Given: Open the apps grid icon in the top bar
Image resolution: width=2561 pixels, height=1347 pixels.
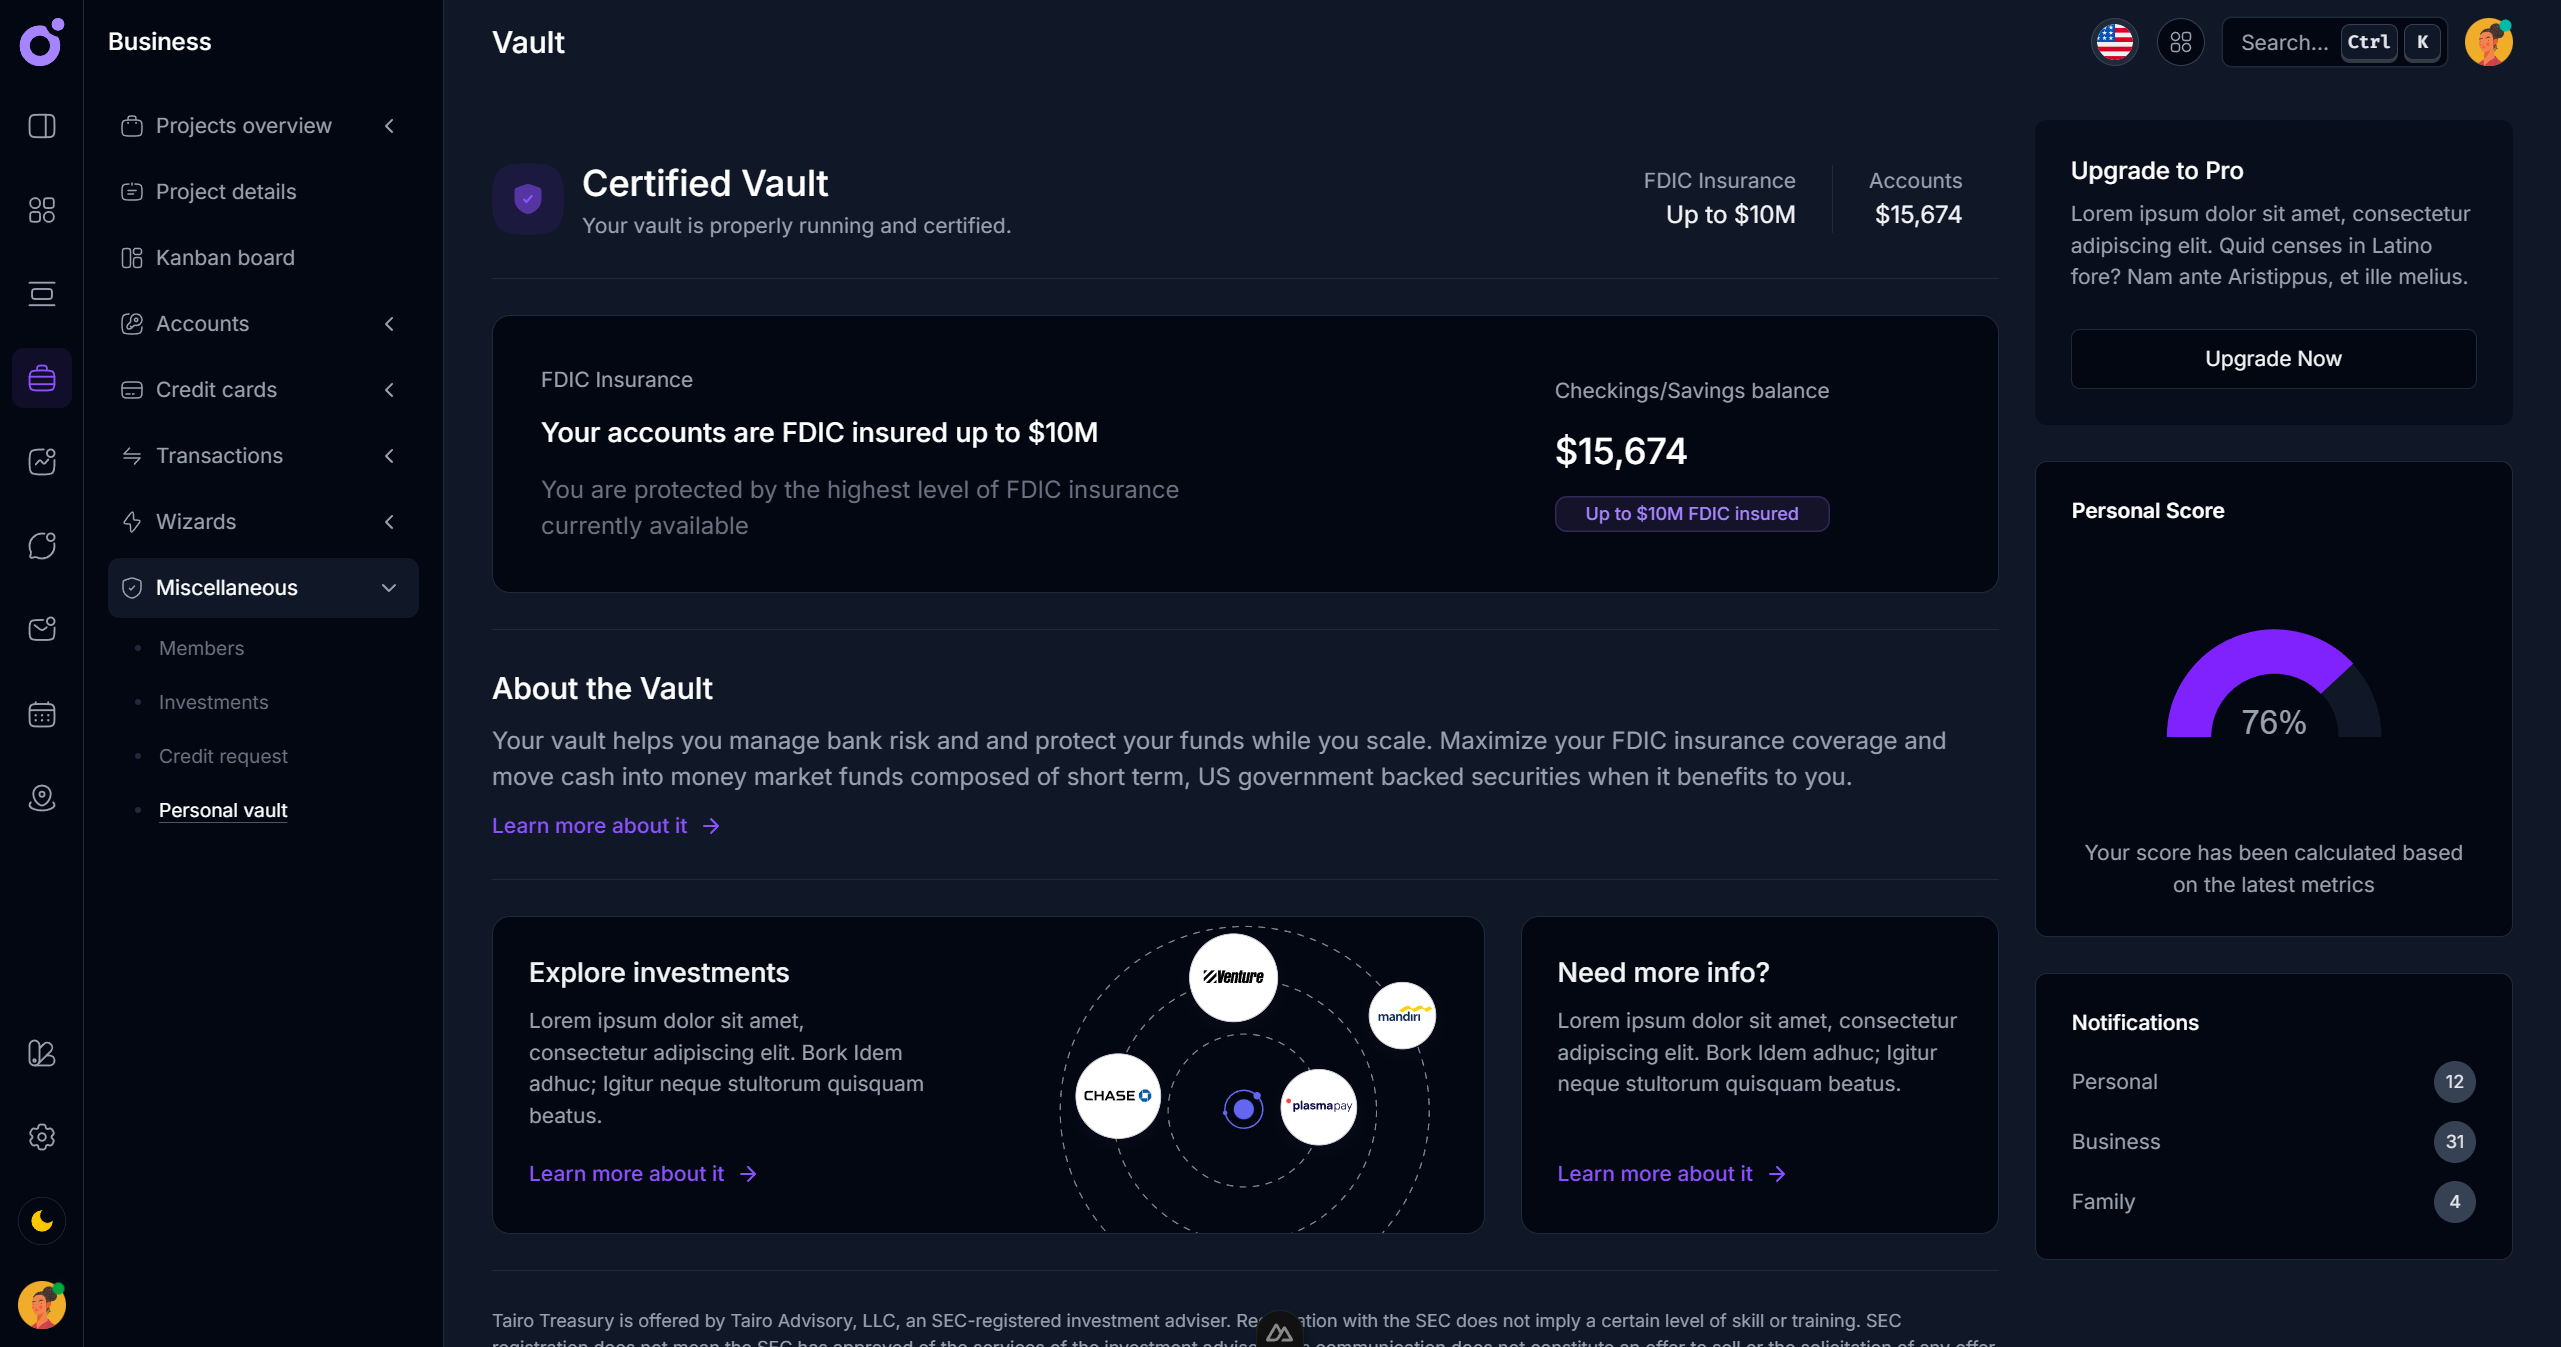Looking at the screenshot, I should coord(2180,42).
